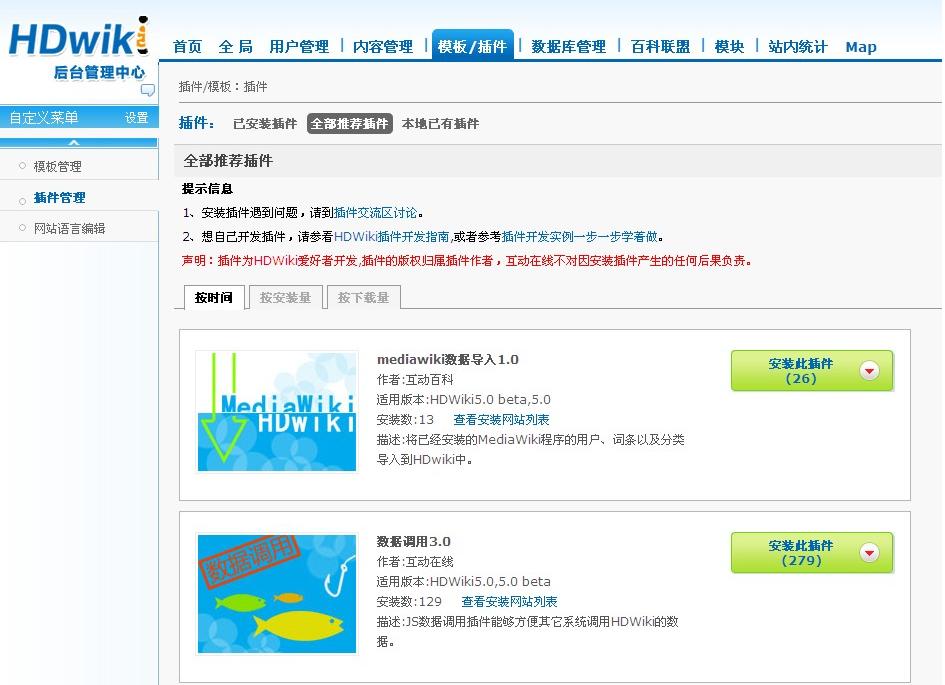Viewport: 945px width, 685px height.
Task: Open the 全局 menu
Action: click(236, 46)
